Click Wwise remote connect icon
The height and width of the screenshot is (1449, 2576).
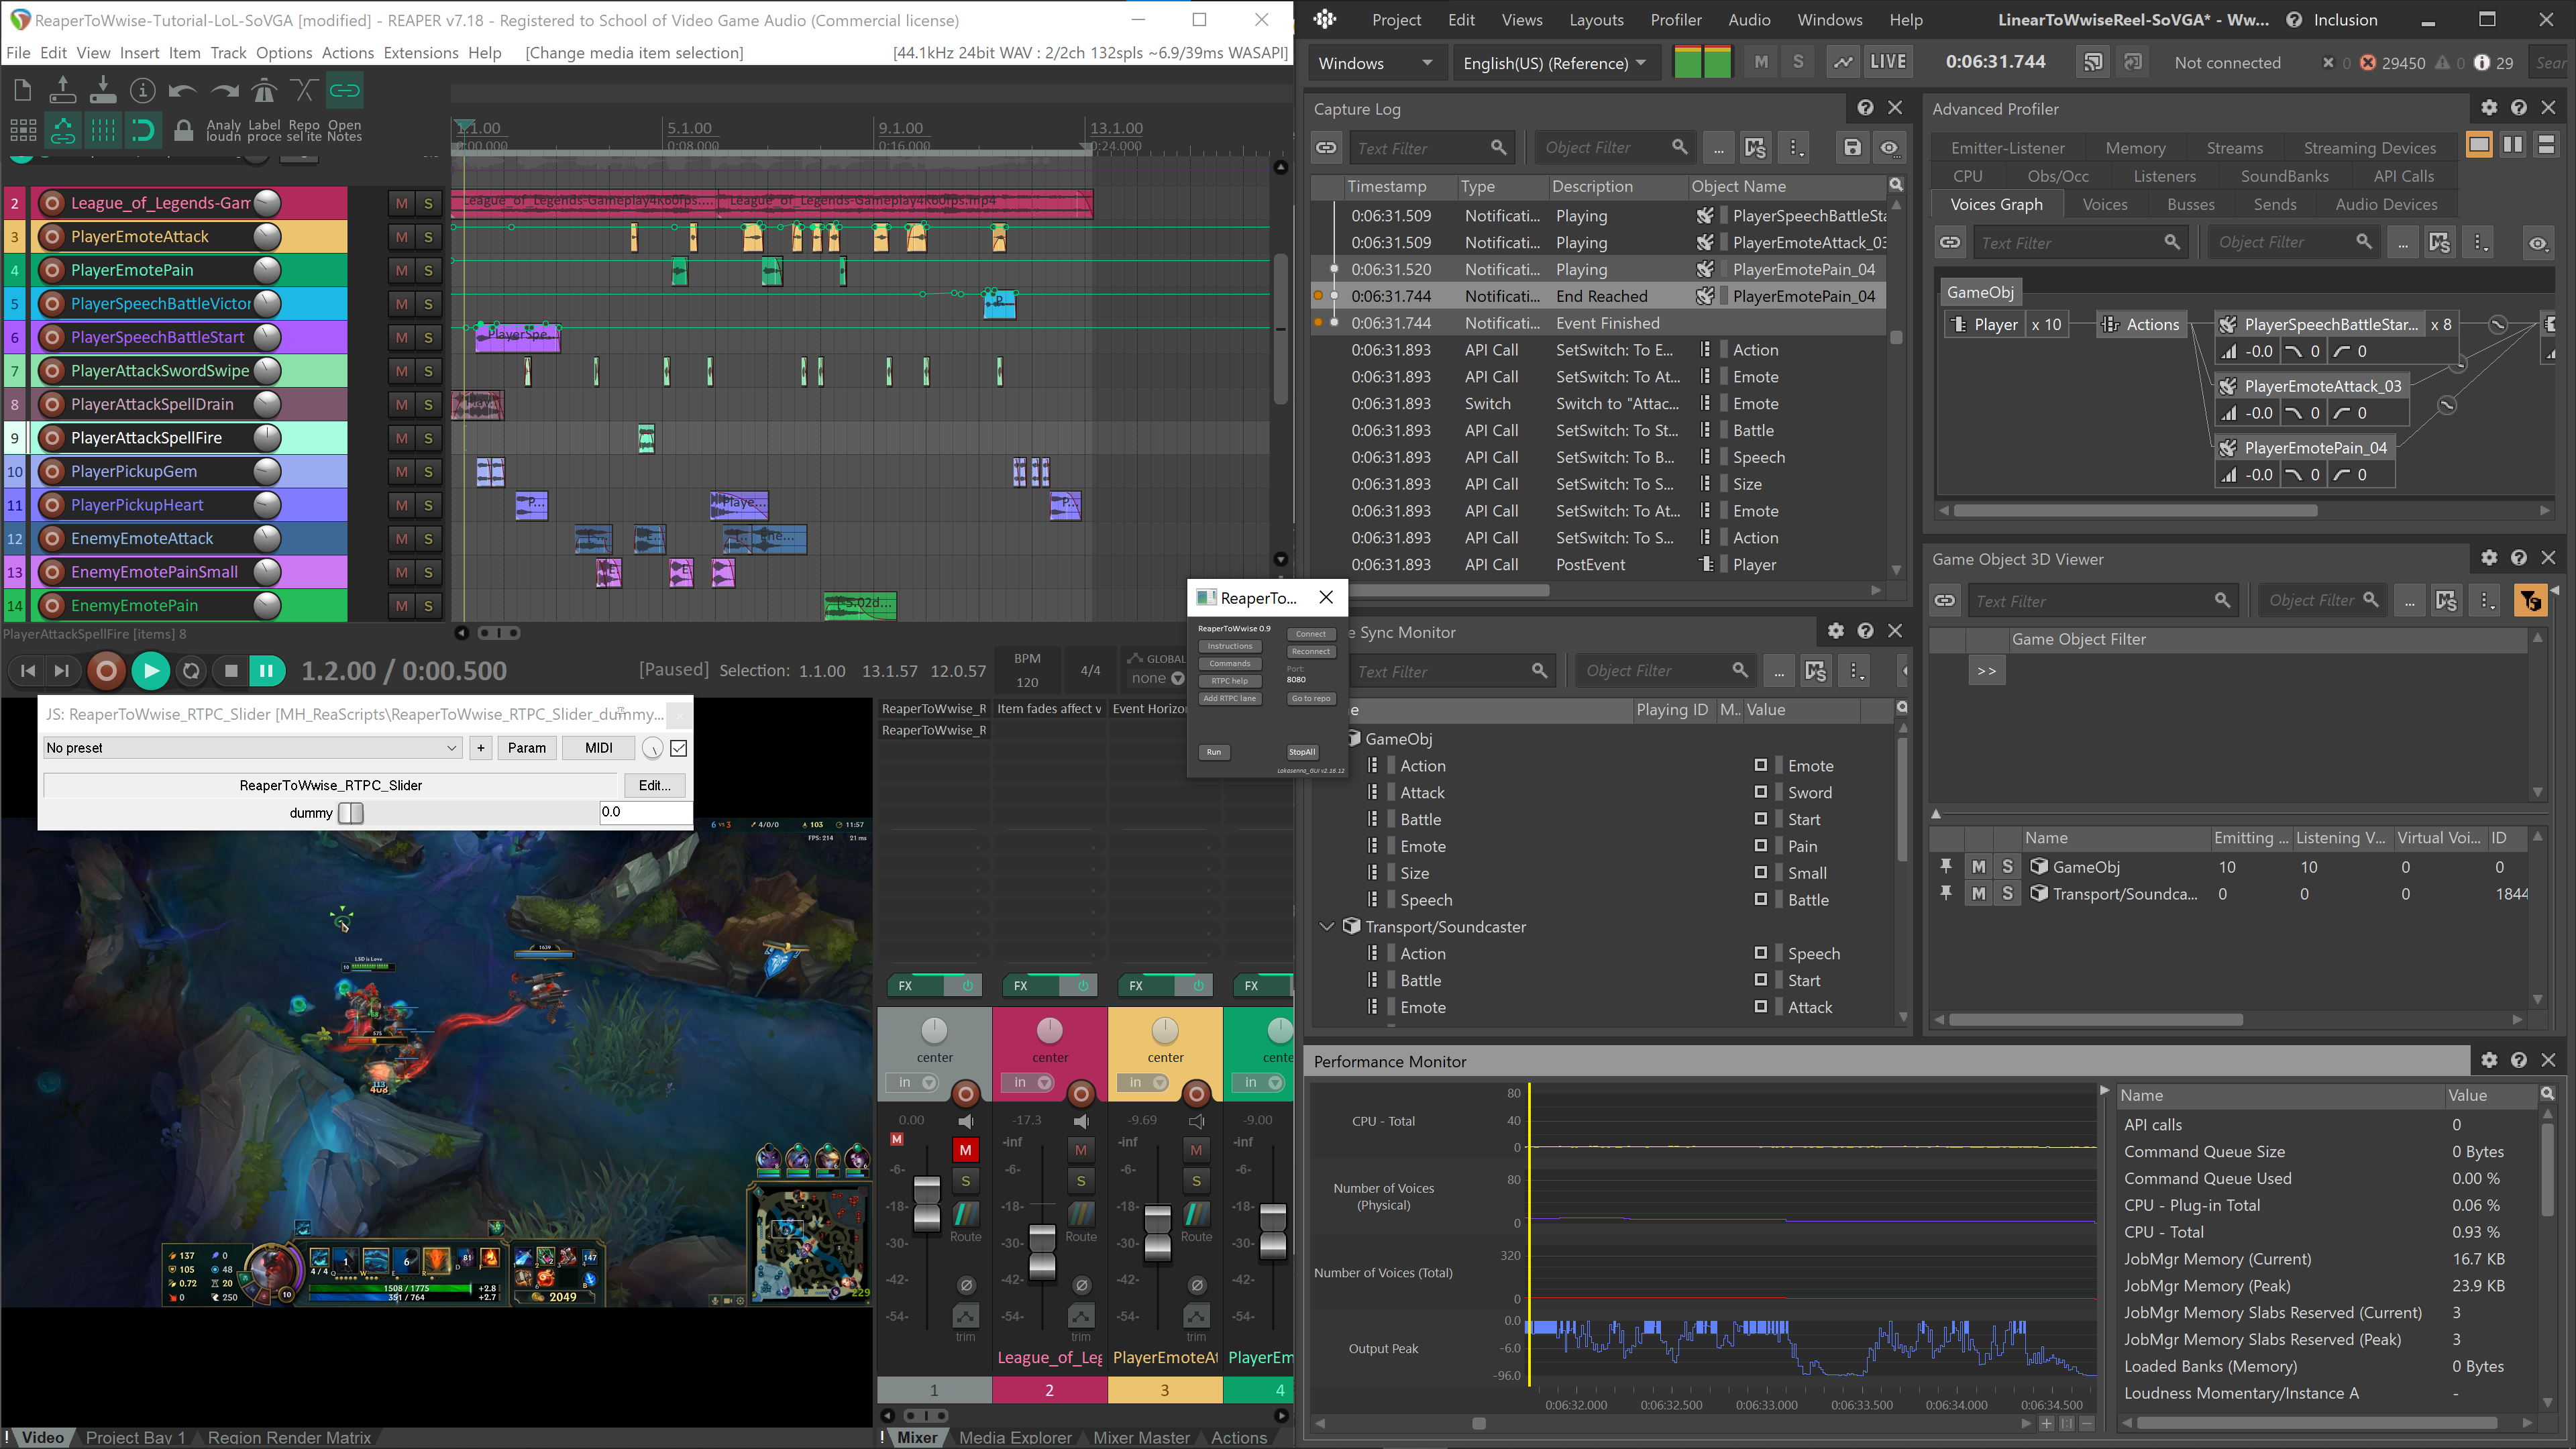[x=2093, y=62]
